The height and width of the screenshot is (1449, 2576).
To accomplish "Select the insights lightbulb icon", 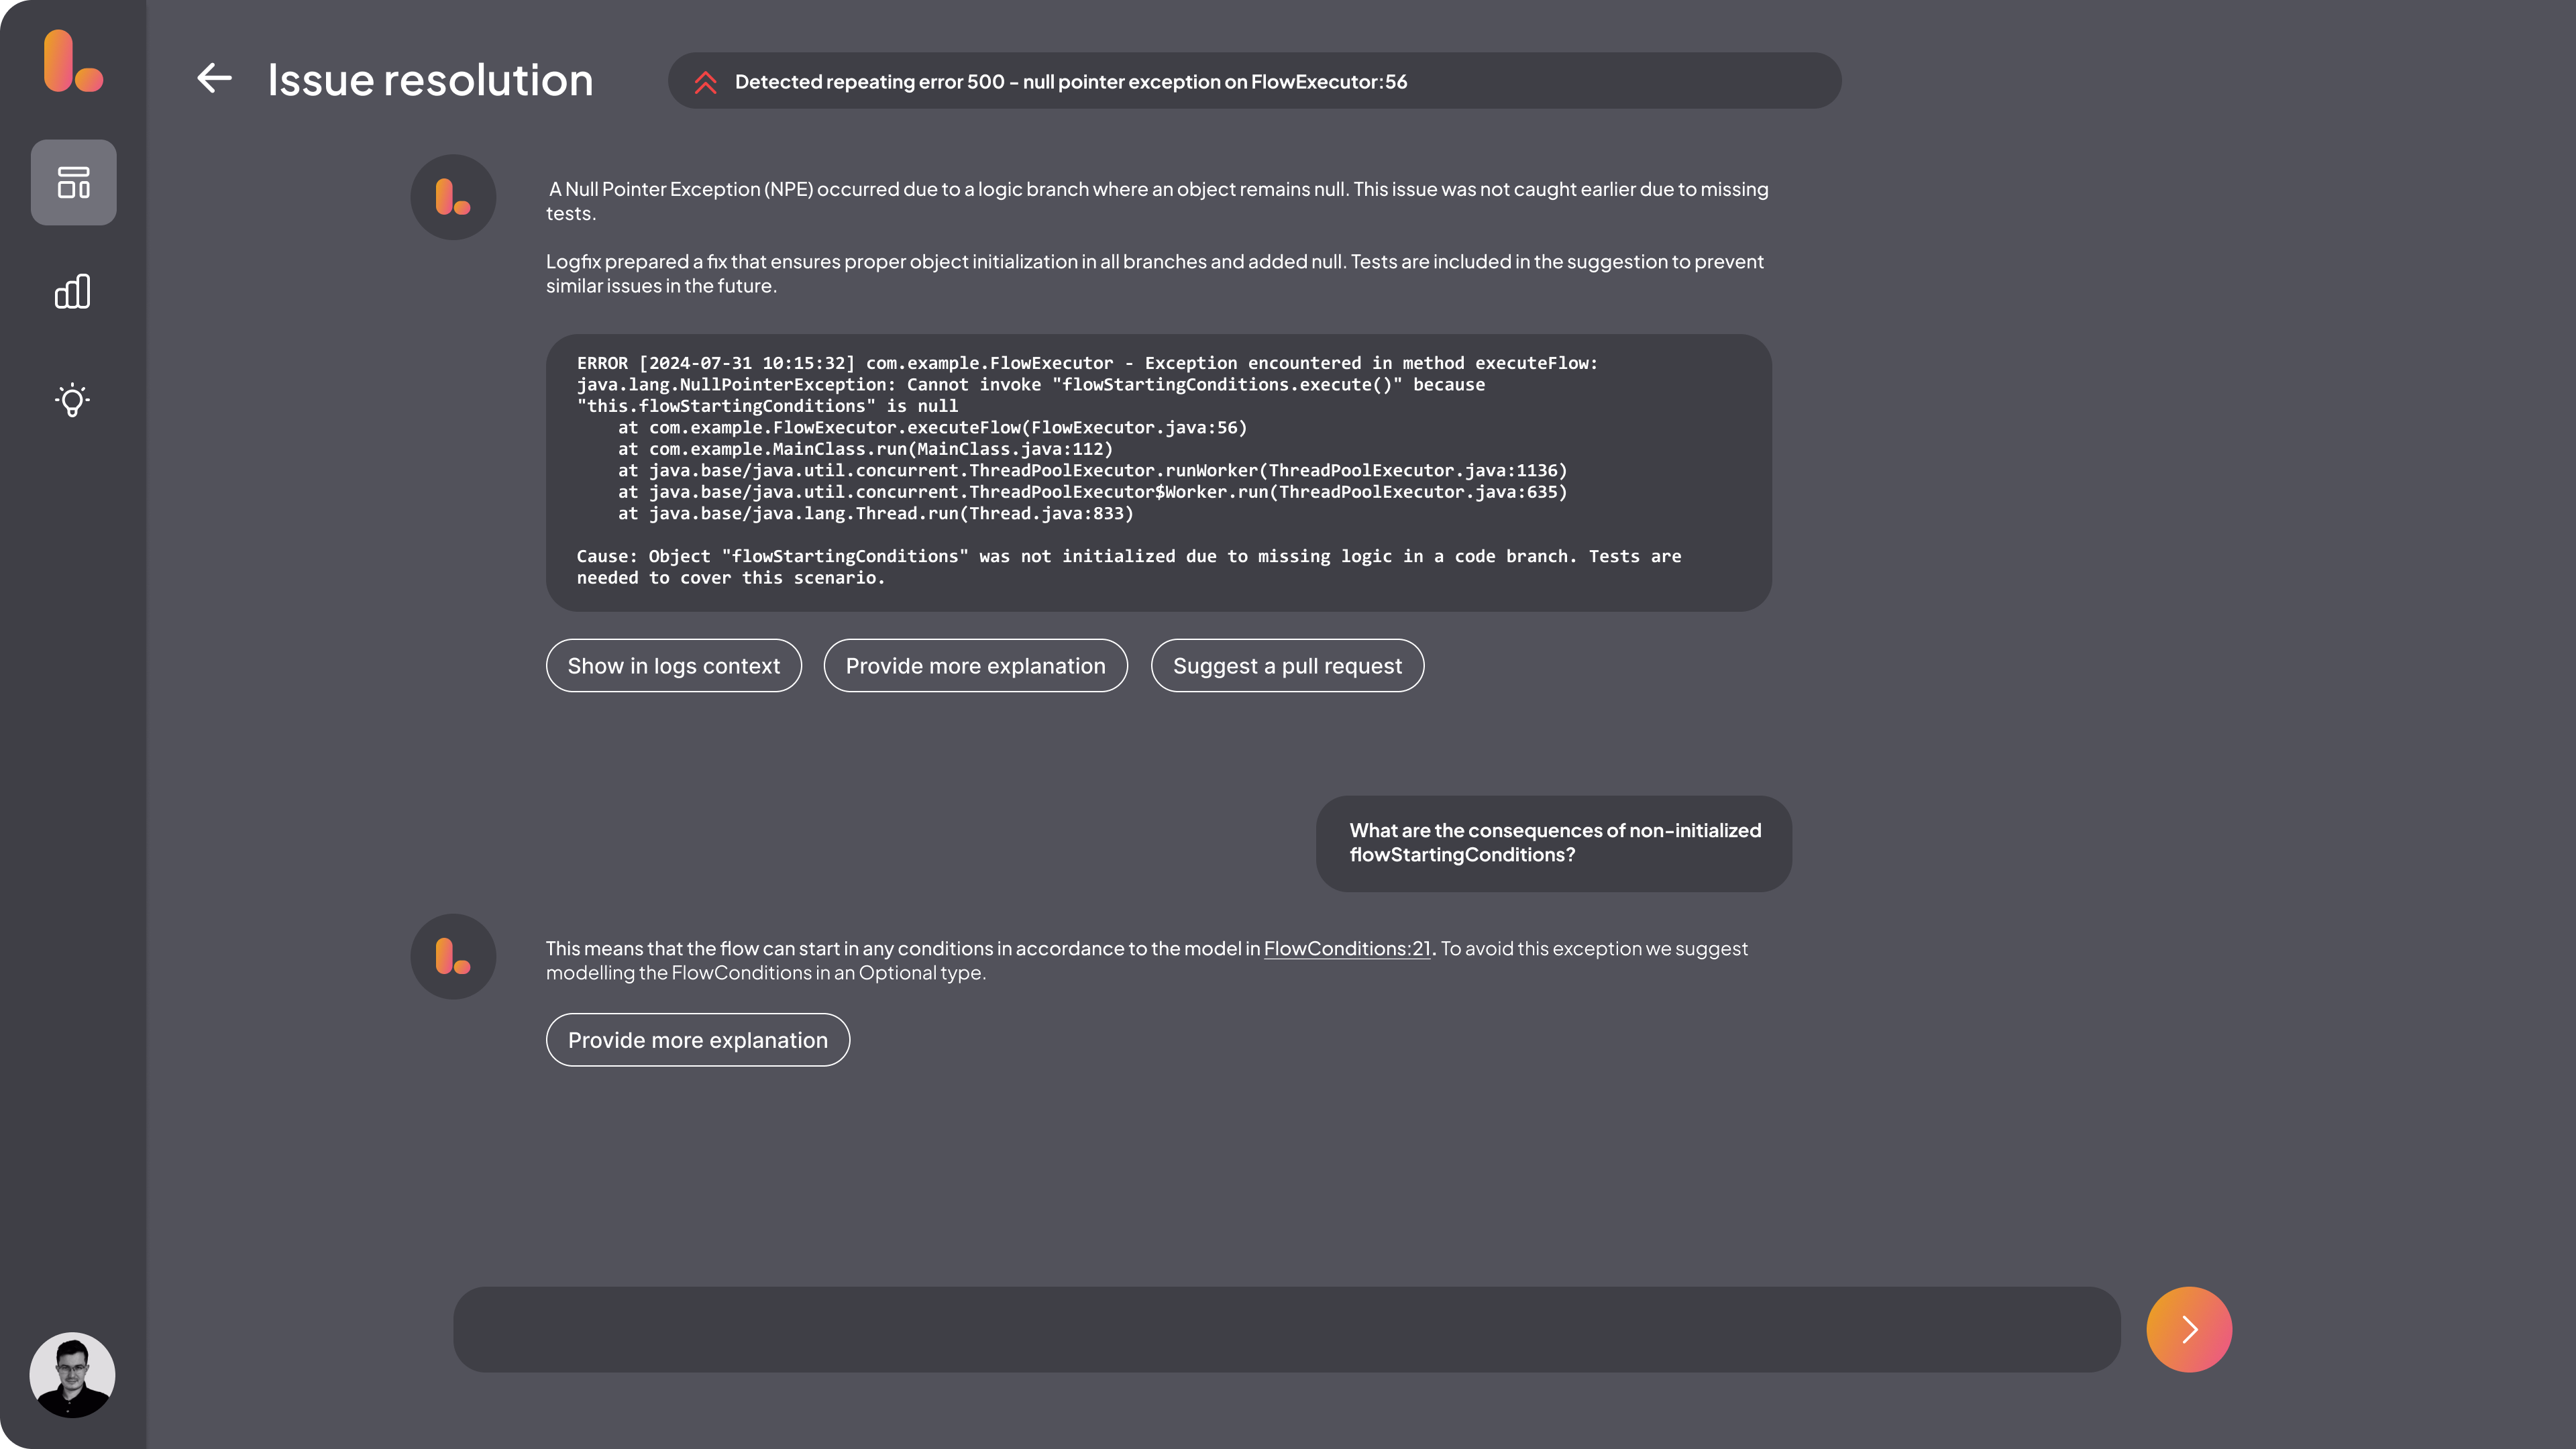I will [x=72, y=400].
